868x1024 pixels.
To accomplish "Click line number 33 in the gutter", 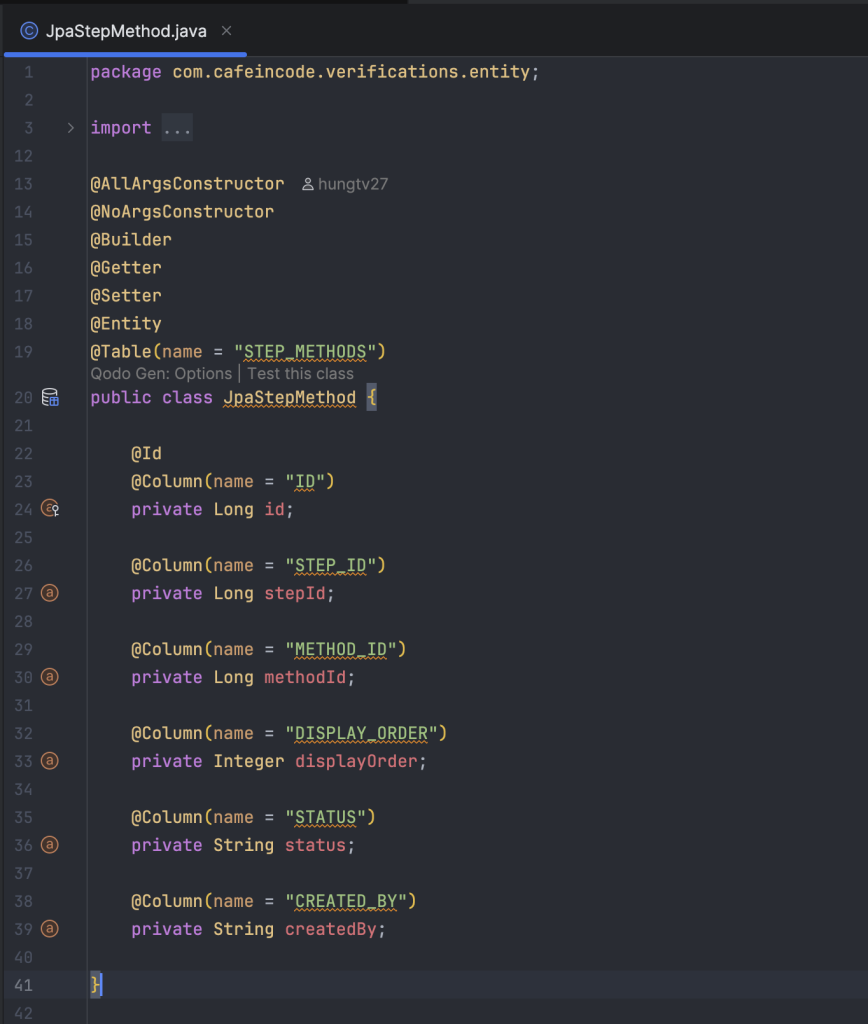I will point(24,761).
